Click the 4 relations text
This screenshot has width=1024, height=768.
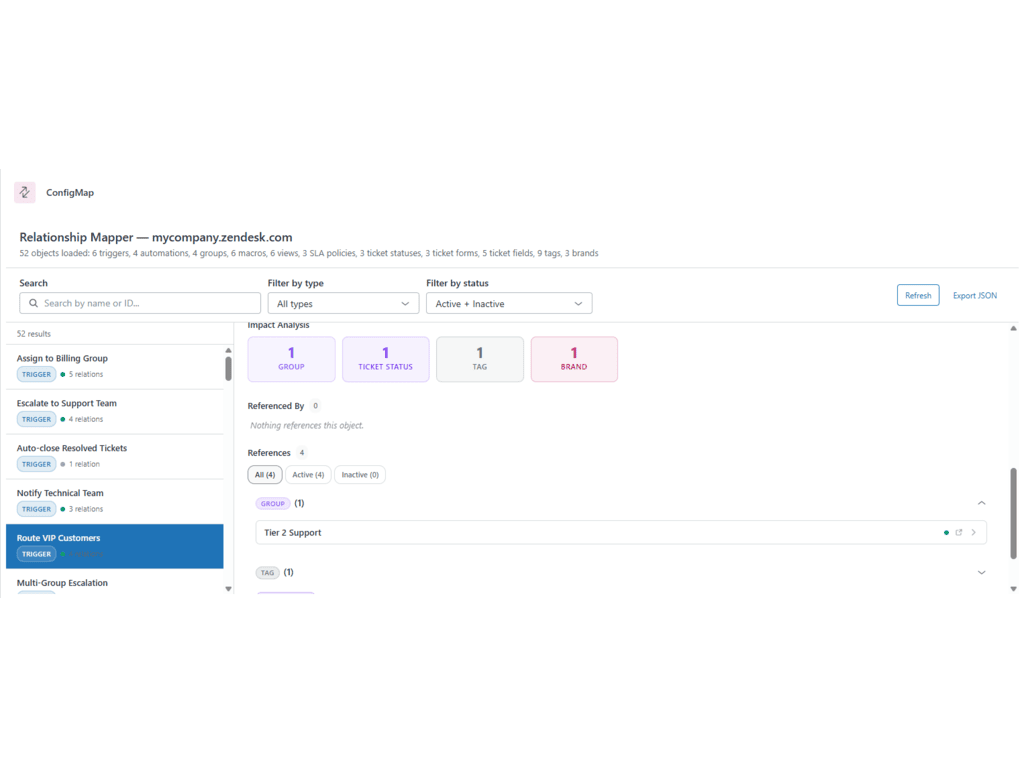click(86, 419)
